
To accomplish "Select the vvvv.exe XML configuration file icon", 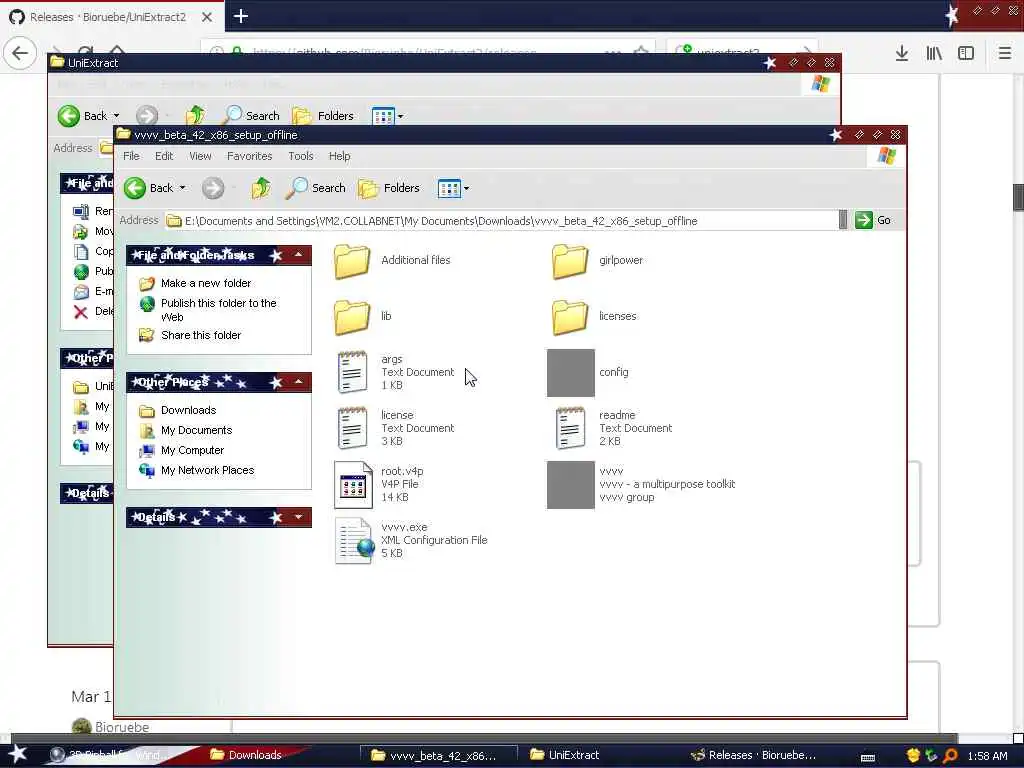I will (355, 541).
